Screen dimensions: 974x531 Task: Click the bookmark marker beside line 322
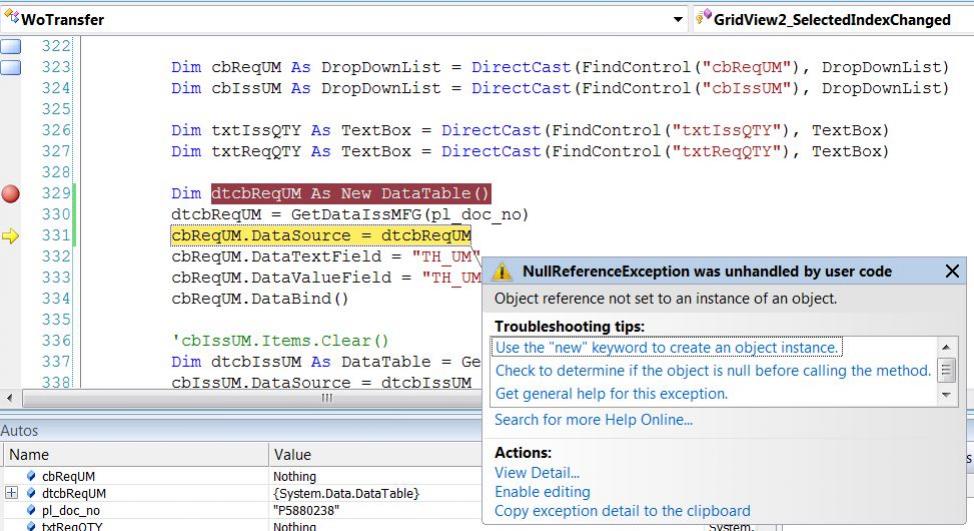point(11,46)
